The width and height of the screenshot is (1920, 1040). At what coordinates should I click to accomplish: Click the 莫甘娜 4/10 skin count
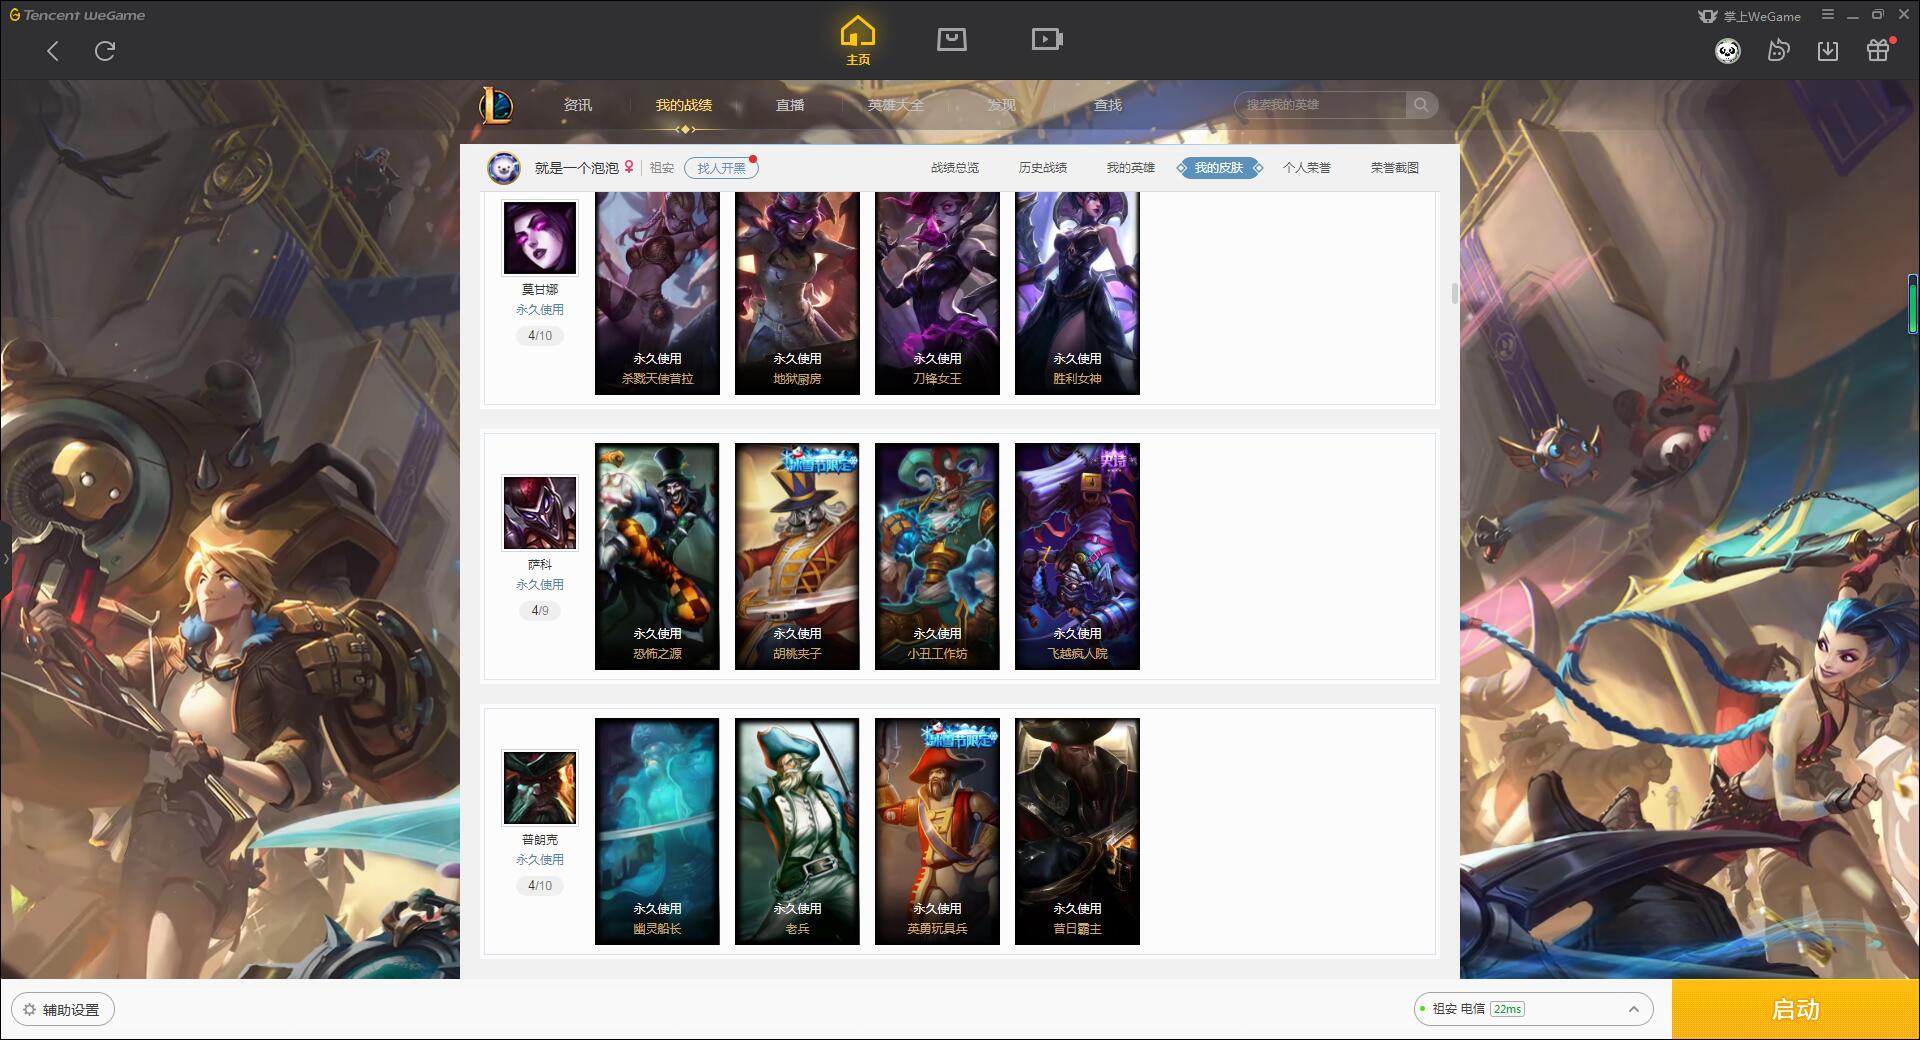(x=540, y=336)
